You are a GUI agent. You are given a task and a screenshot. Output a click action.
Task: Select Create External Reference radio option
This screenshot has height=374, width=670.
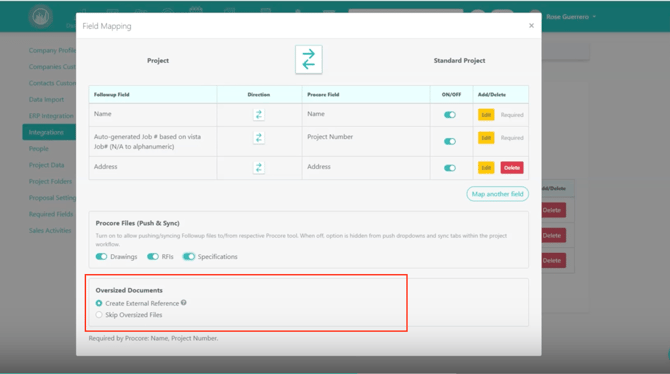click(99, 303)
